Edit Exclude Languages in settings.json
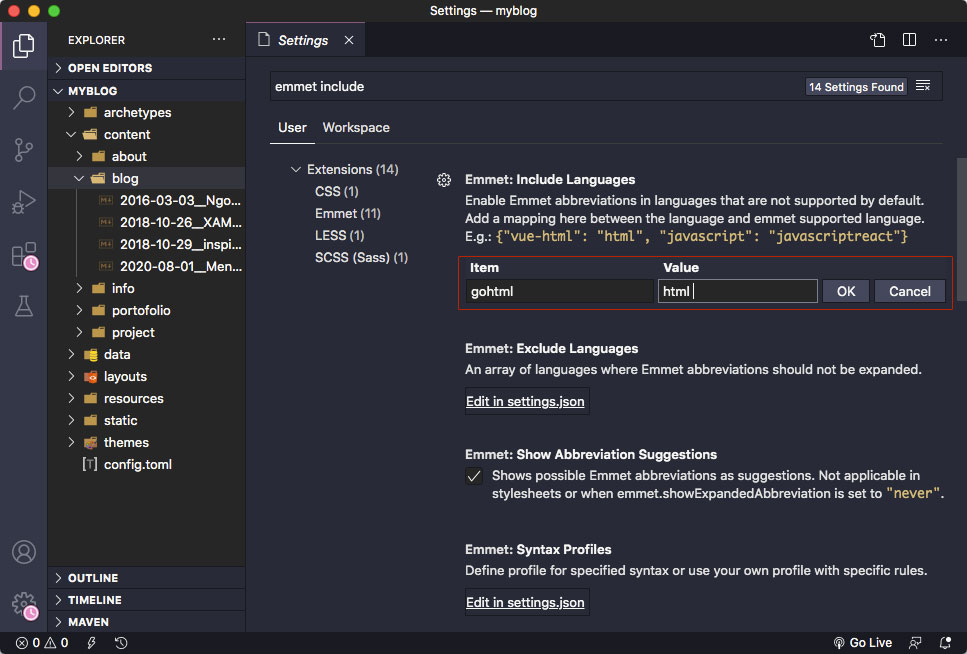Image resolution: width=967 pixels, height=654 pixels. point(525,402)
